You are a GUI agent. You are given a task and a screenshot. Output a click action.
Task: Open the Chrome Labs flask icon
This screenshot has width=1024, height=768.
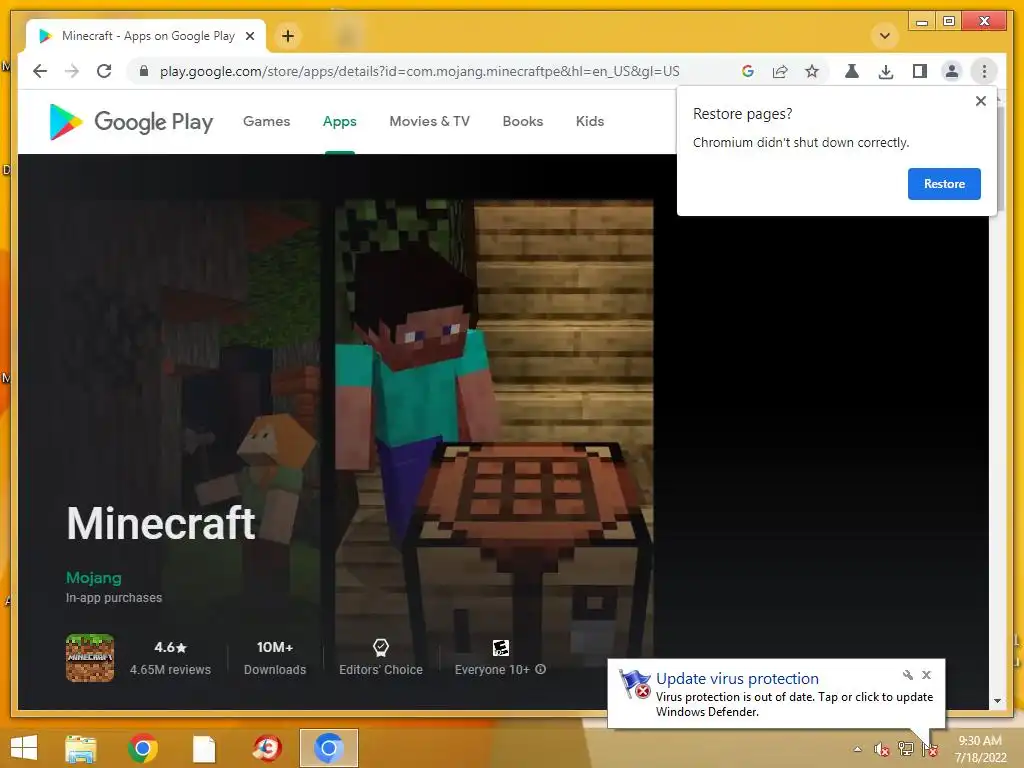tap(852, 71)
